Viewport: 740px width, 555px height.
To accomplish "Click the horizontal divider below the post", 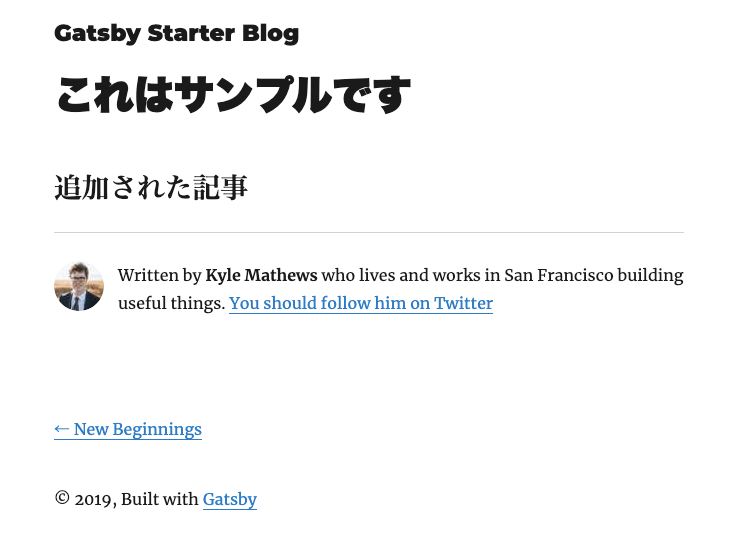I will (x=369, y=232).
